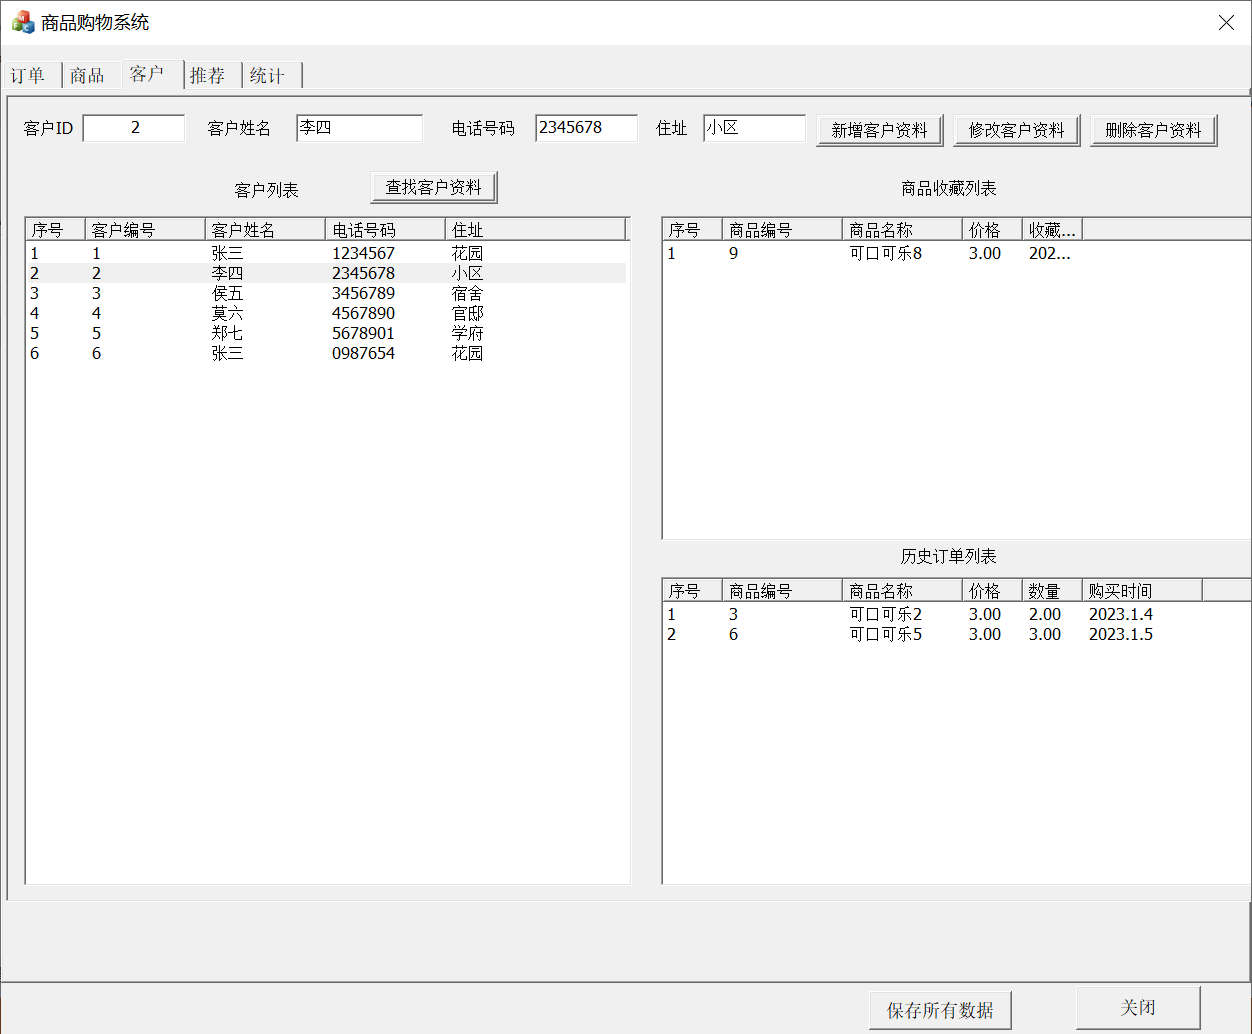
Task: Click 价格 header in 历史订单列表
Action: 992,591
